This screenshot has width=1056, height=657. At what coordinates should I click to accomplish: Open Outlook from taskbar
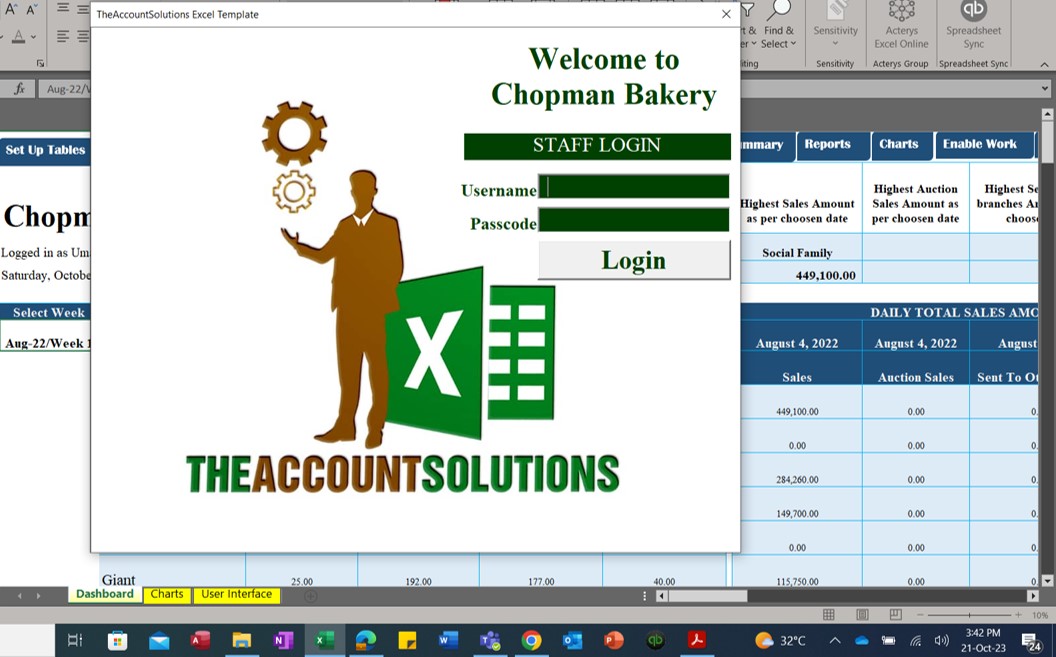[572, 640]
